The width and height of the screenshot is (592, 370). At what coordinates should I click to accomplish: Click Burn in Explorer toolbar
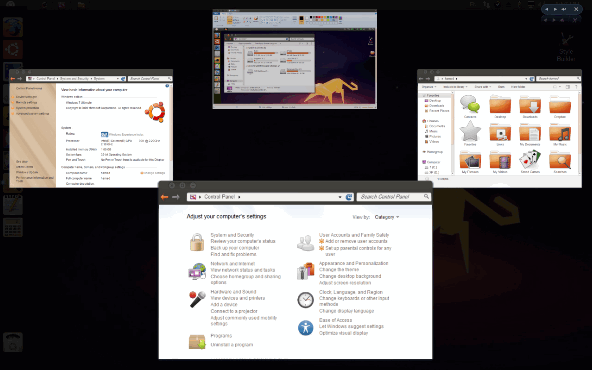tap(501, 87)
